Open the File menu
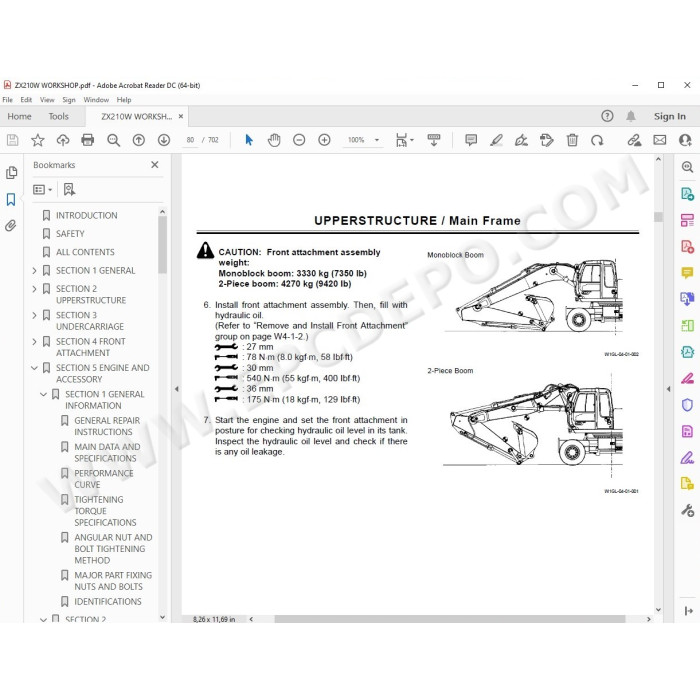Viewport: 700px width, 700px height. 8,100
